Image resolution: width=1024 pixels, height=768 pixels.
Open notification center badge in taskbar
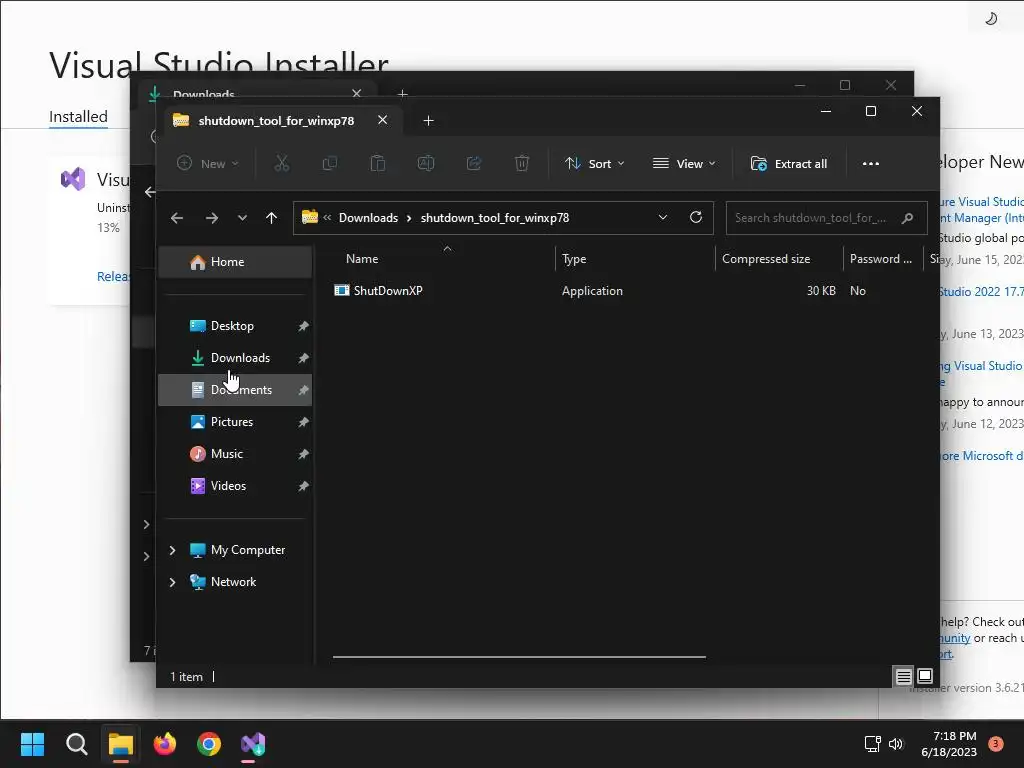tap(995, 743)
